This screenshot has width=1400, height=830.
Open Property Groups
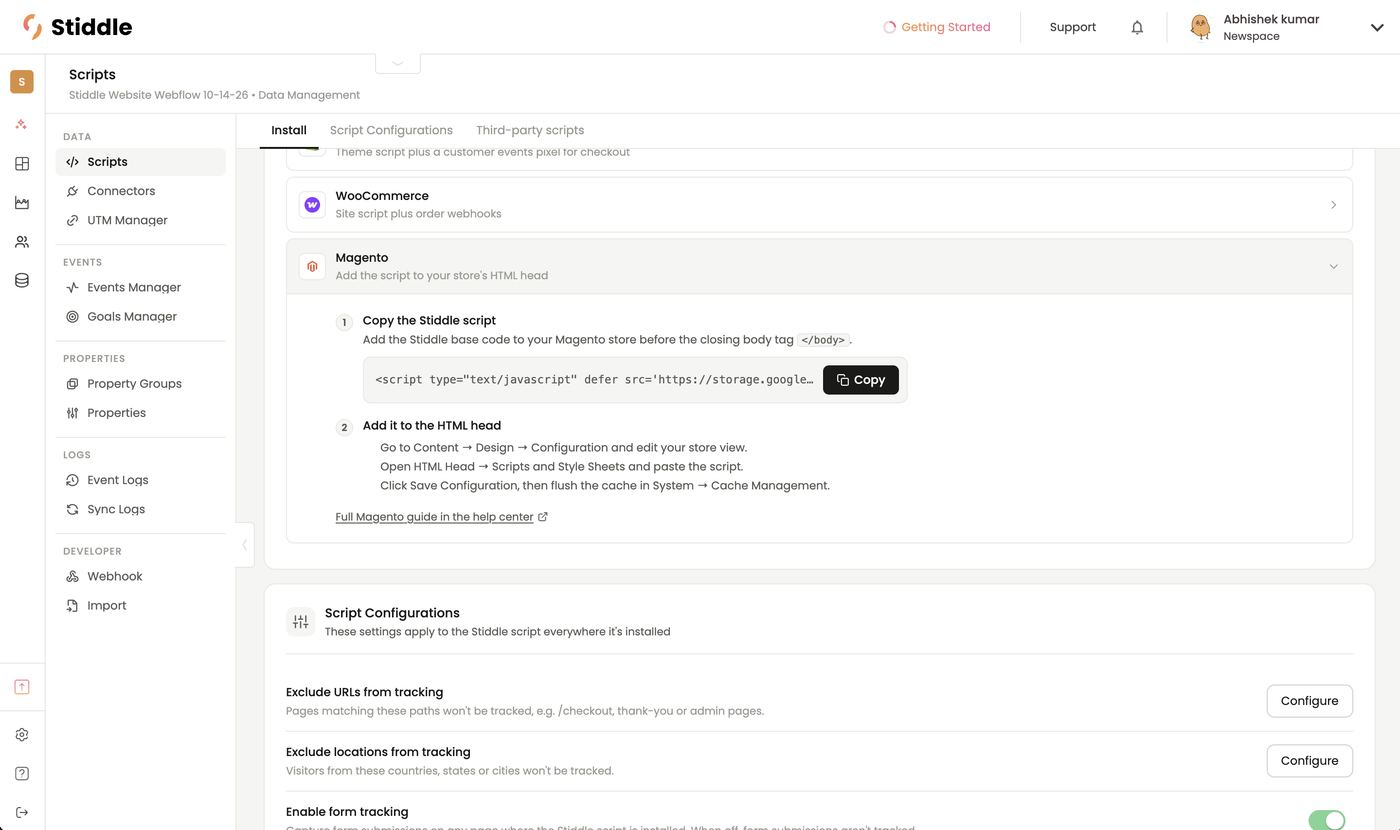[x=141, y=383]
